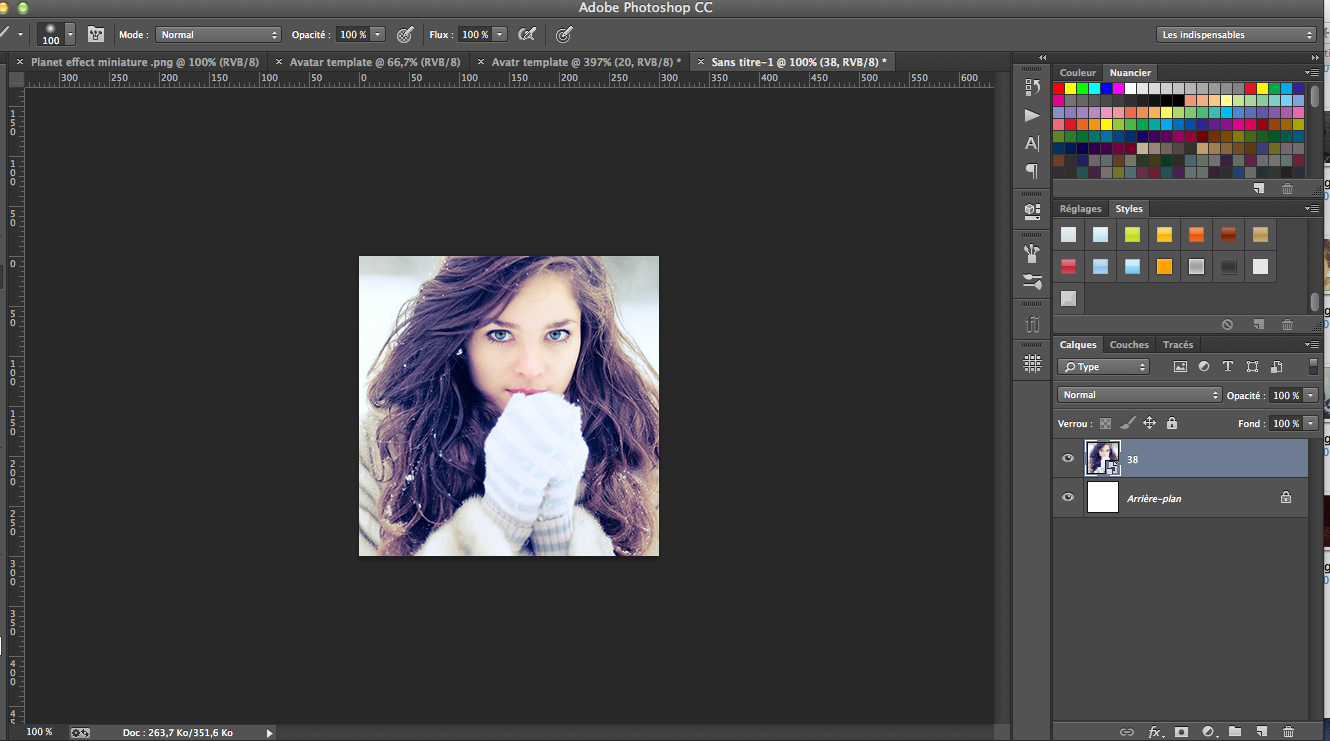
Task: Enable airbrush mode icon
Action: pyautogui.click(x=526, y=34)
